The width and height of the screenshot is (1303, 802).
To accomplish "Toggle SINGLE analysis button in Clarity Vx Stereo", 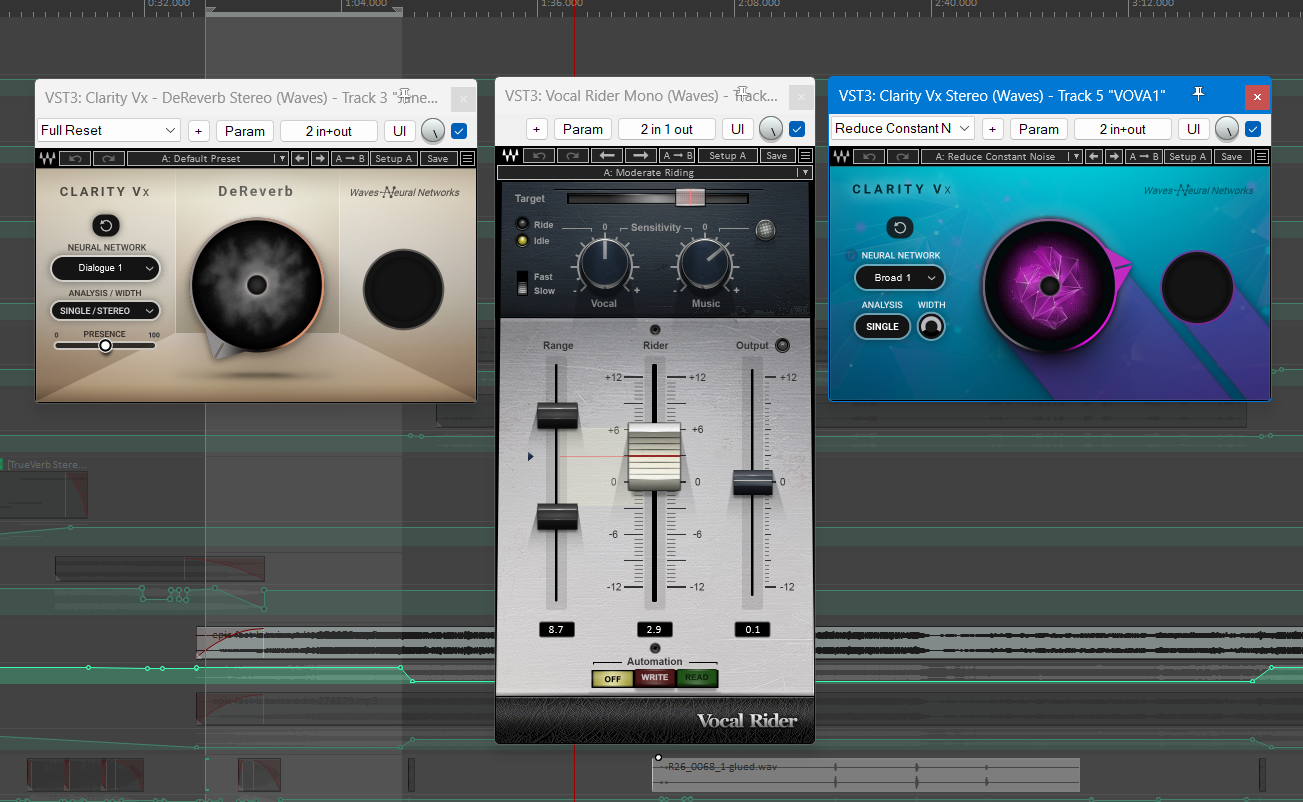I will coord(882,326).
